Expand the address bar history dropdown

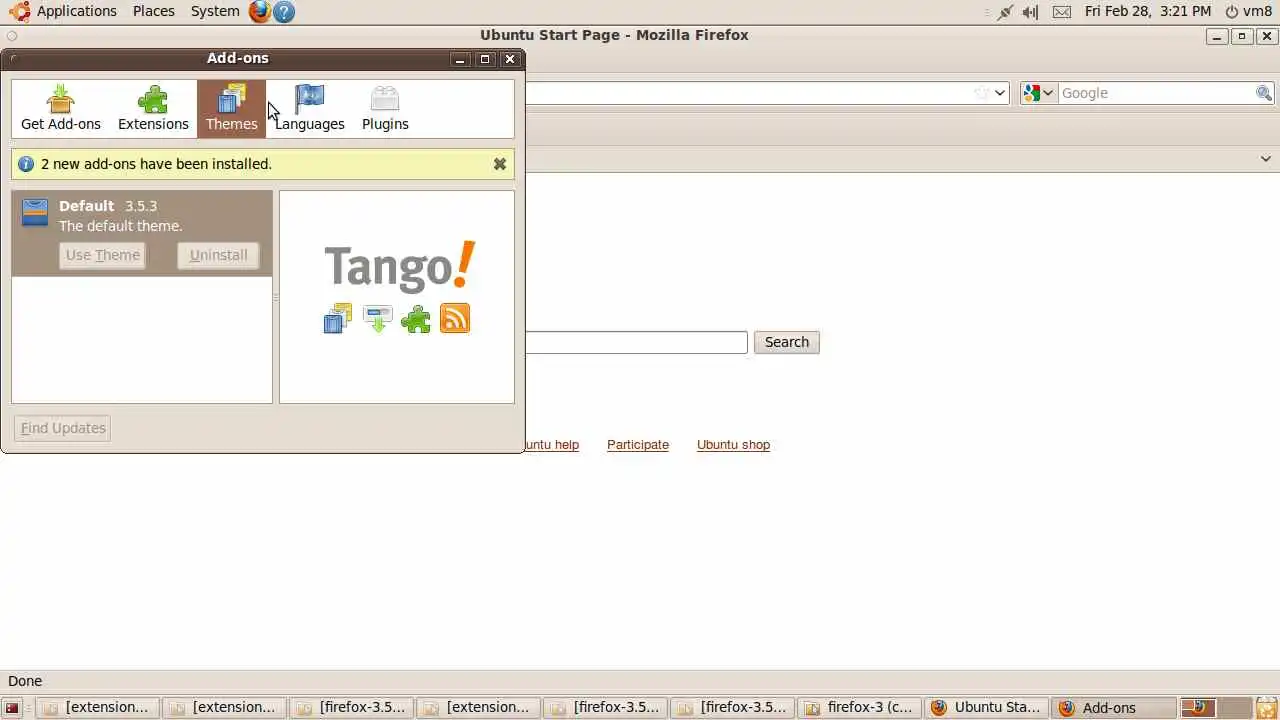tap(1000, 93)
